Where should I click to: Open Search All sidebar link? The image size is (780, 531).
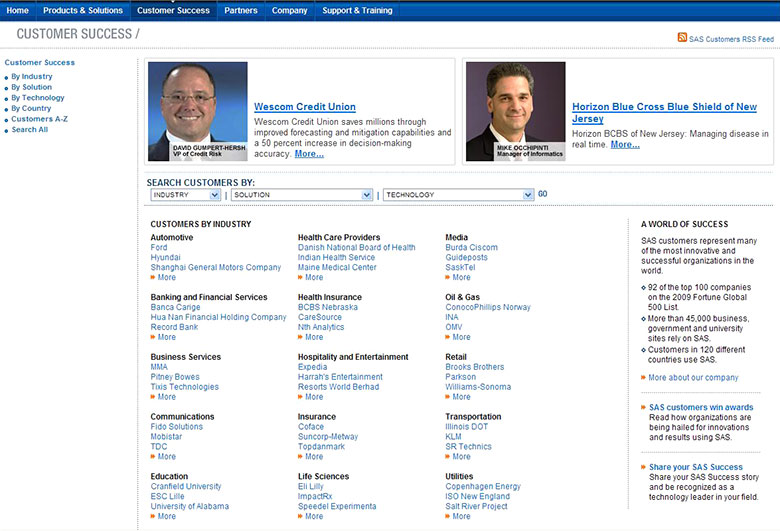(x=29, y=129)
